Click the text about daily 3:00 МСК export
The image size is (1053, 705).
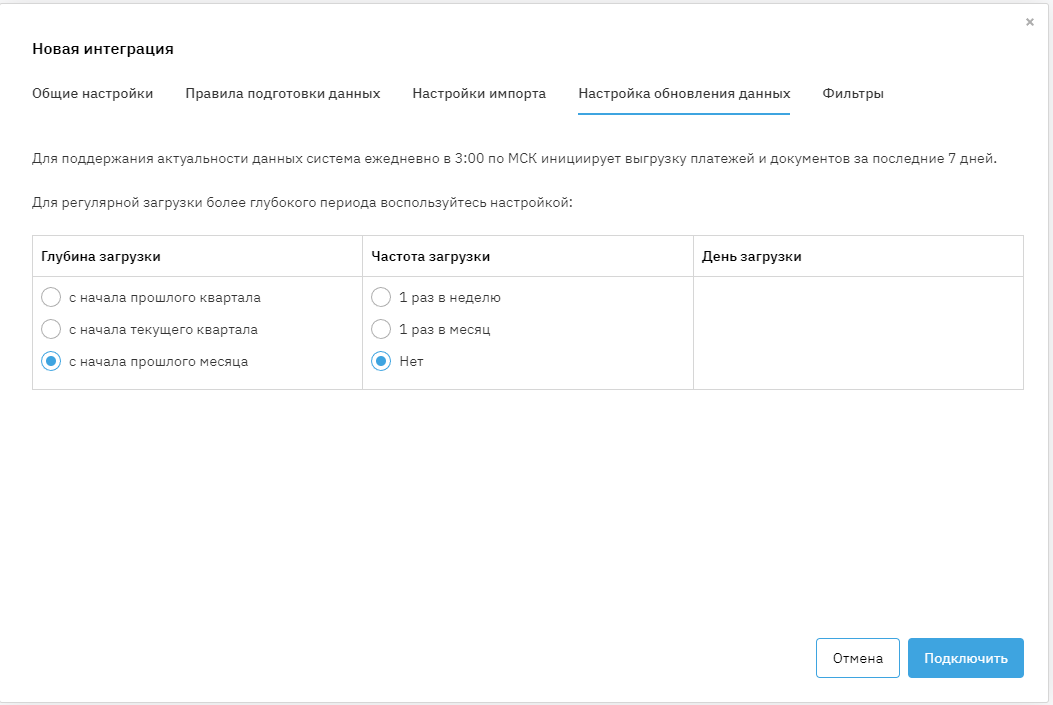click(514, 158)
